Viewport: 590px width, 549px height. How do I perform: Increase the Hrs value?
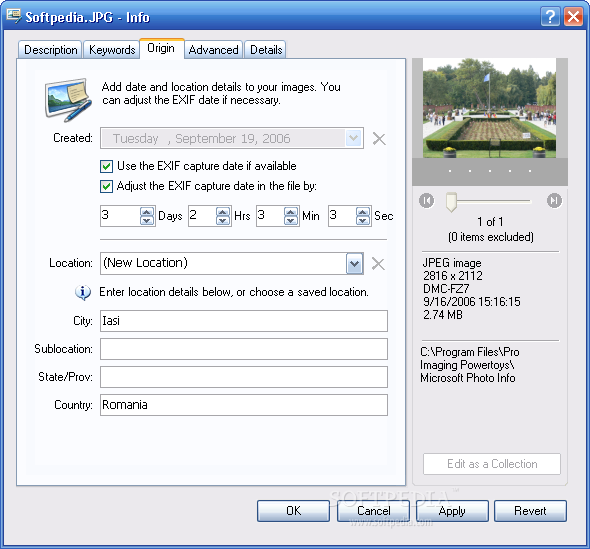pyautogui.click(x=223, y=212)
